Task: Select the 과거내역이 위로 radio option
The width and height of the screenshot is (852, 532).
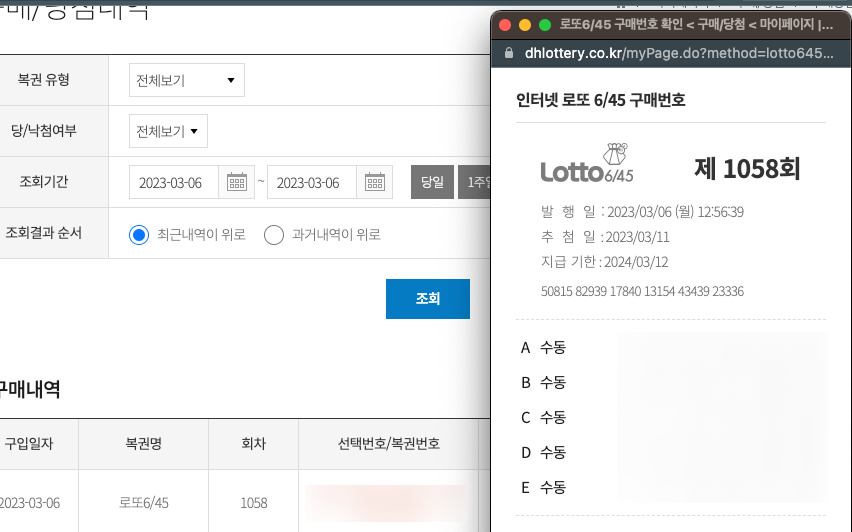Action: click(x=274, y=235)
